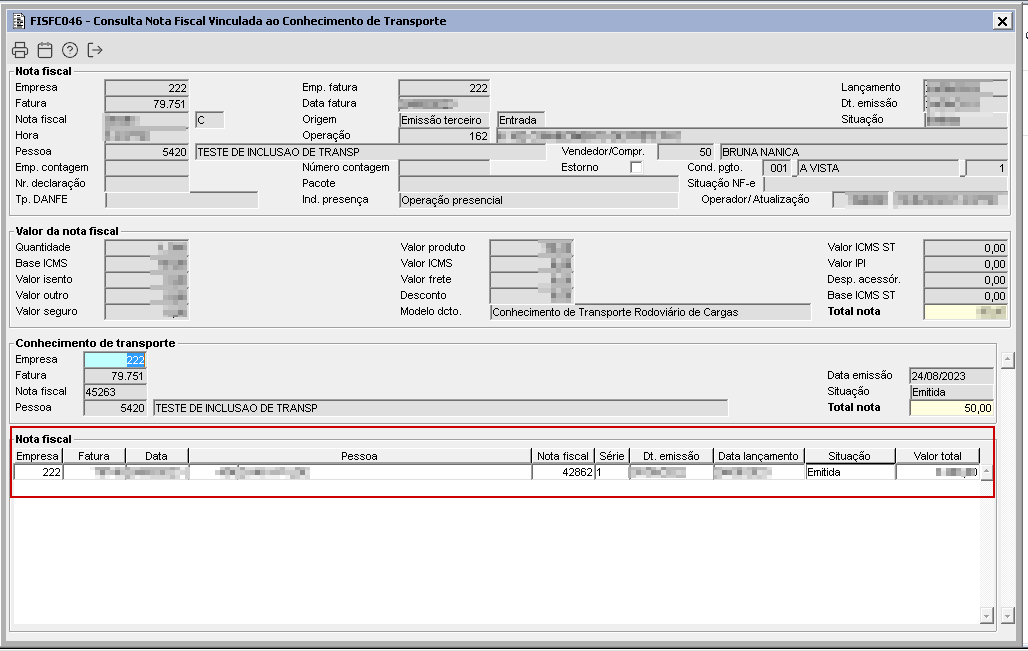
Task: Click Total nota field showing 50,00
Action: click(x=951, y=408)
